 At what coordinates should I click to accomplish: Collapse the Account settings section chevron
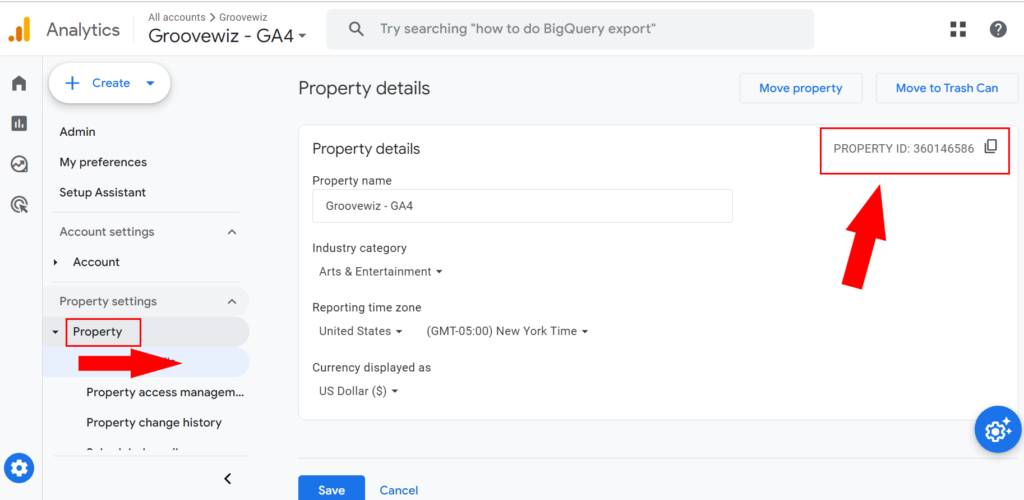(232, 232)
